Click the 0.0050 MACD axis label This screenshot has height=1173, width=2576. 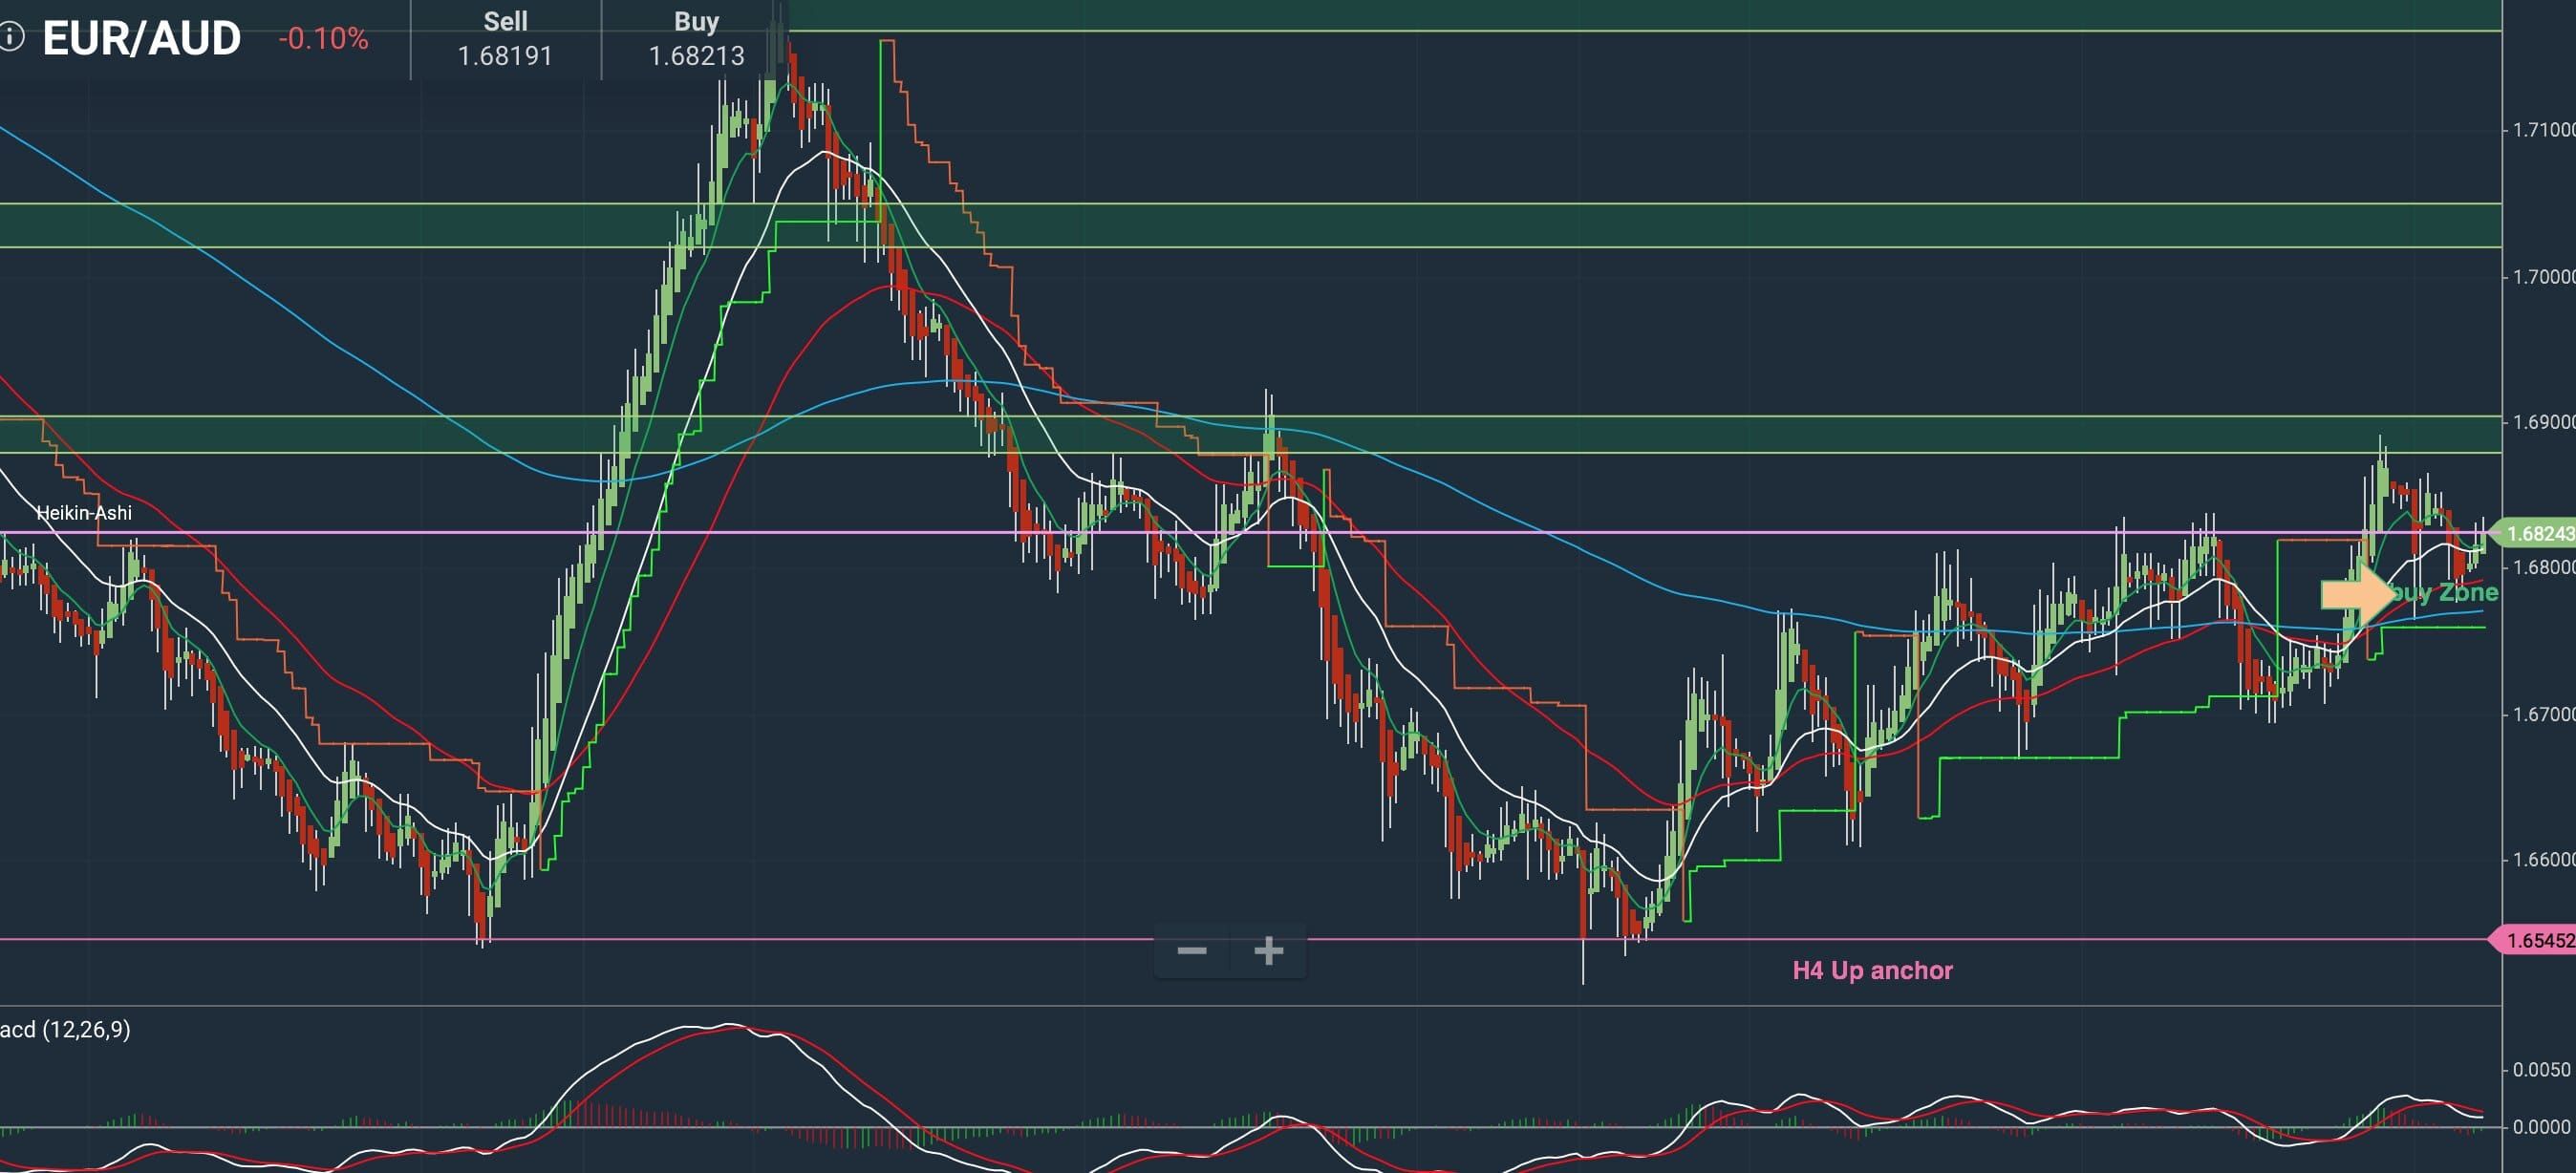pos(2541,1070)
